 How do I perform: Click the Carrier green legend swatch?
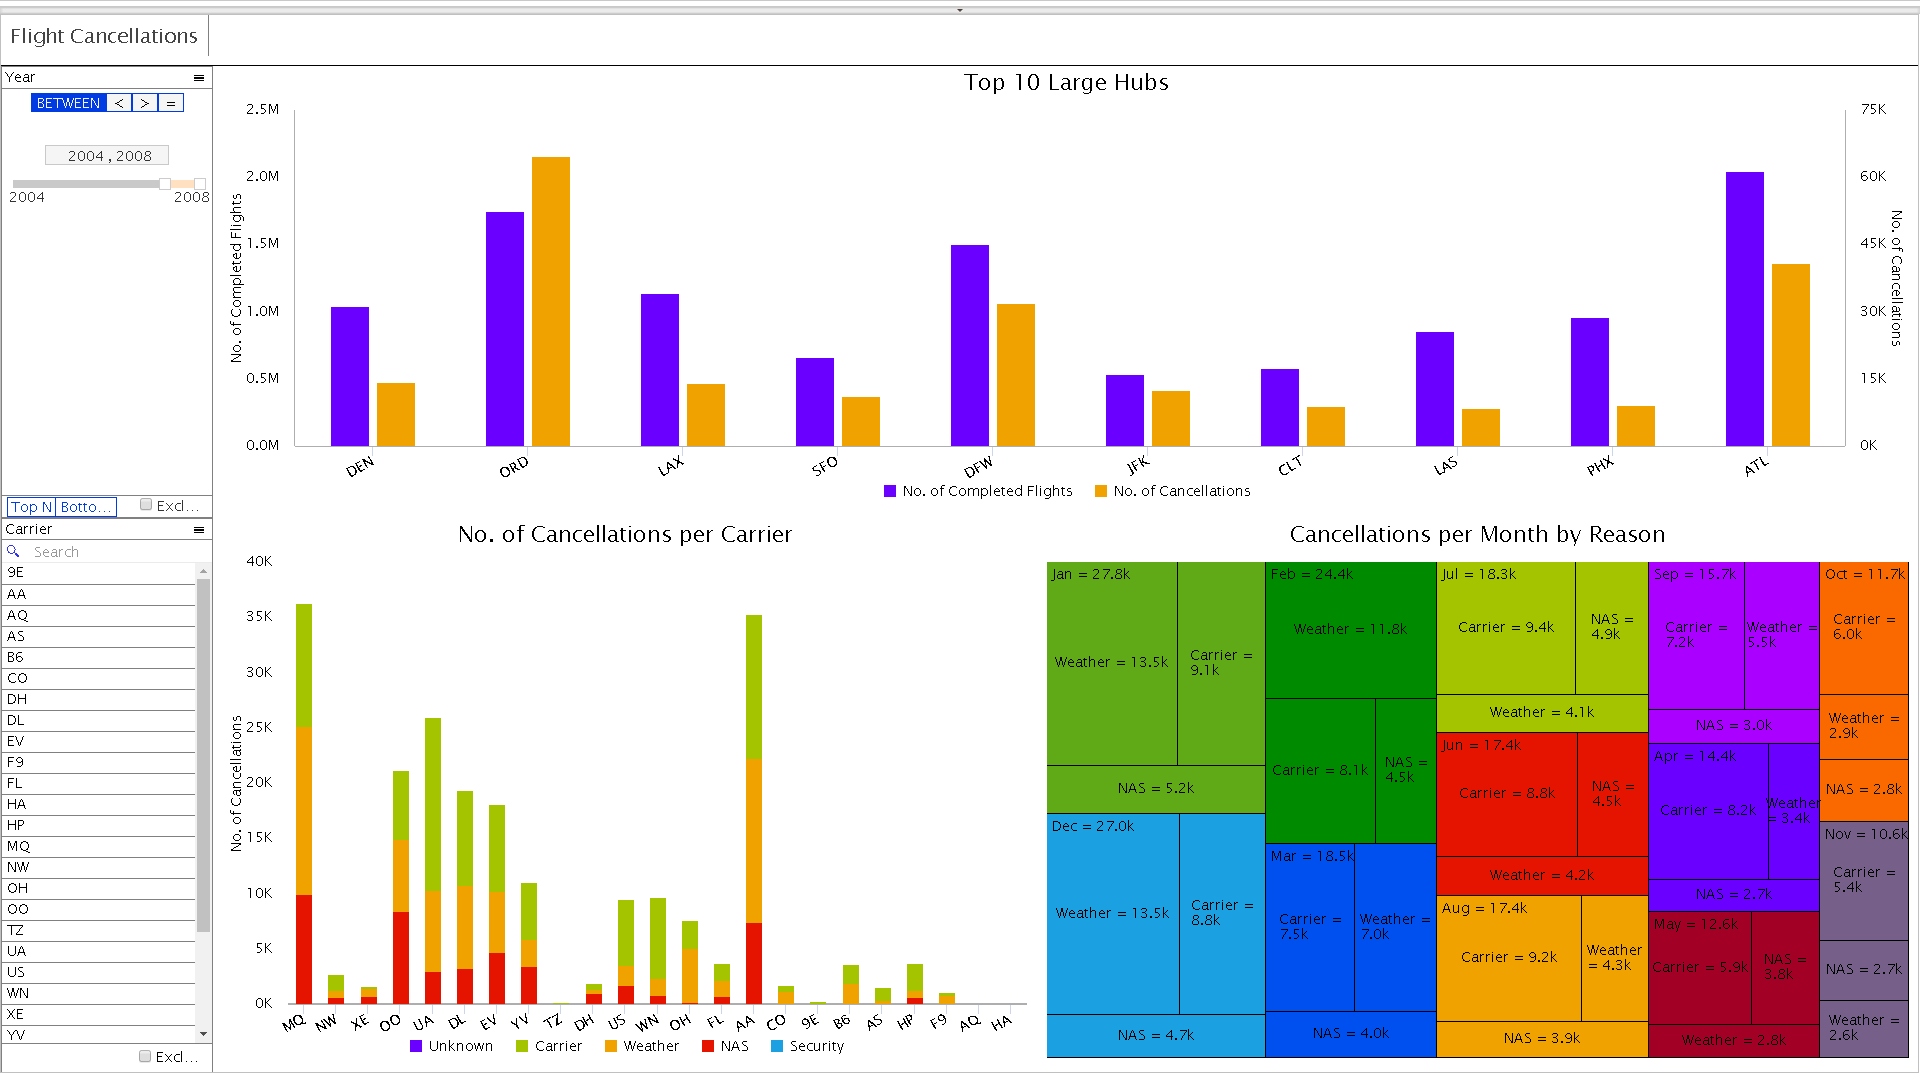click(522, 1046)
